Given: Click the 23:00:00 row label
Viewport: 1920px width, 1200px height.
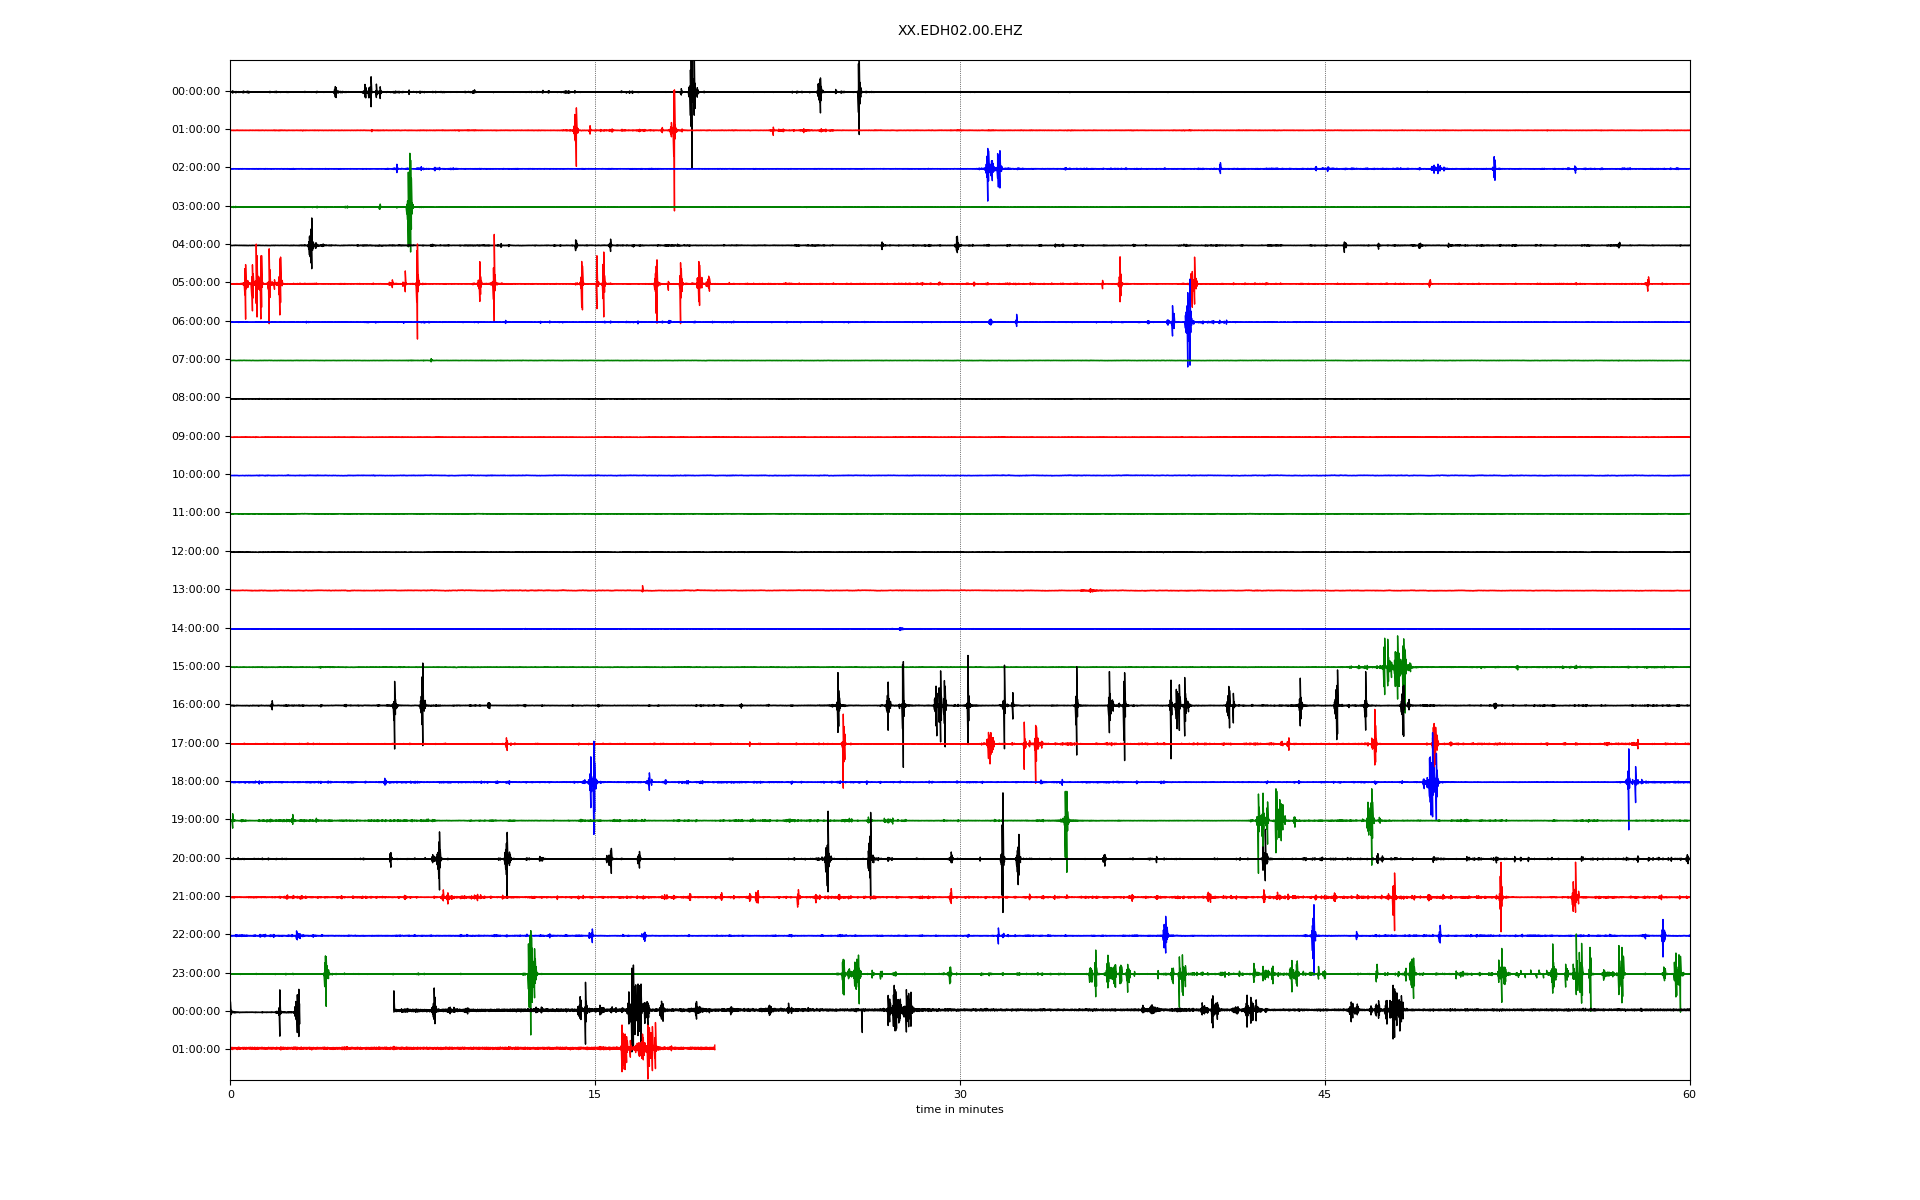Looking at the screenshot, I should click(x=196, y=973).
